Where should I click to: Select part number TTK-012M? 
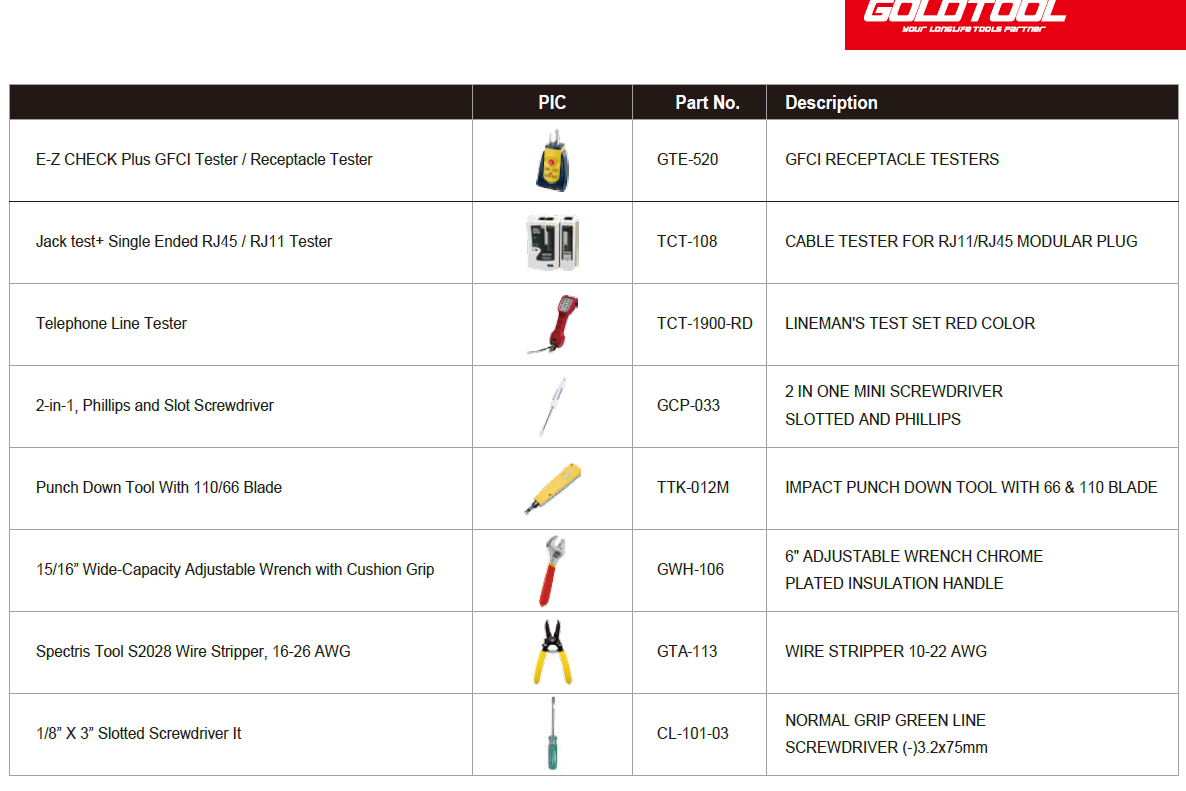click(x=693, y=488)
